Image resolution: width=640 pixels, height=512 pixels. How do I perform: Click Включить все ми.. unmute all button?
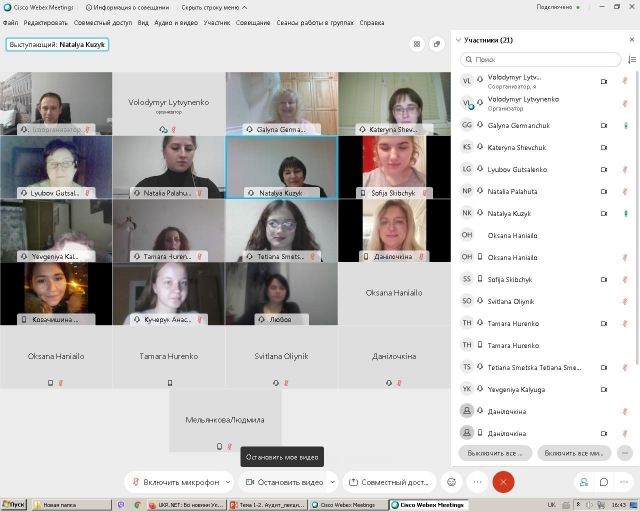[574, 453]
